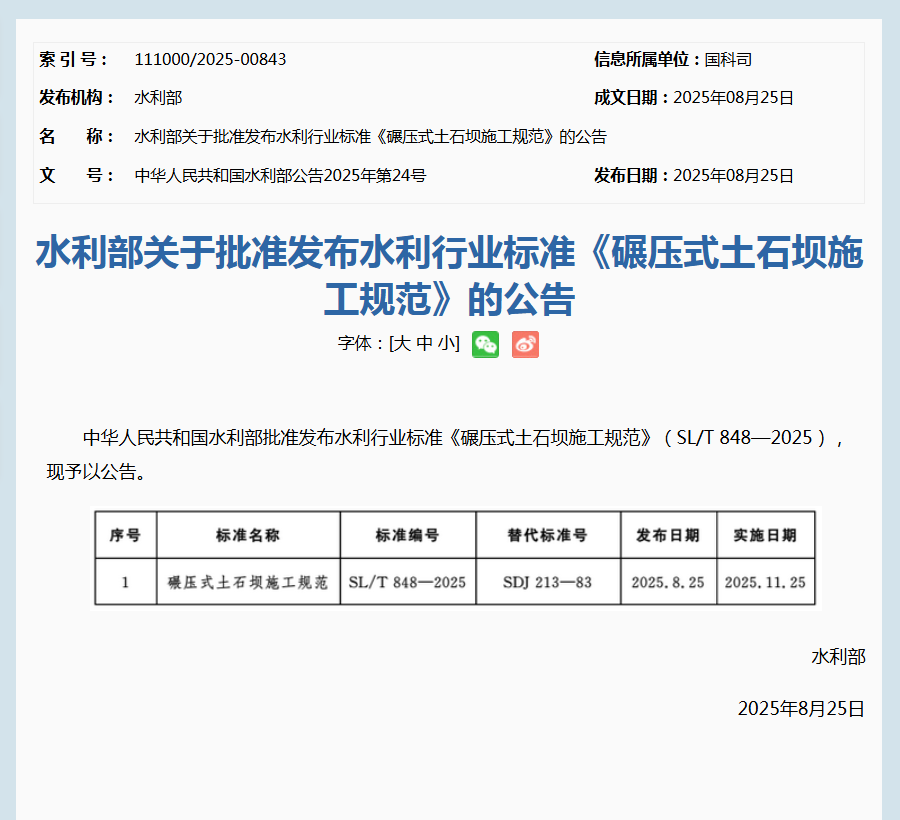Viewport: 900px width, 820px height.
Task: Click the SL/T 848—2025 table cell
Action: (407, 582)
